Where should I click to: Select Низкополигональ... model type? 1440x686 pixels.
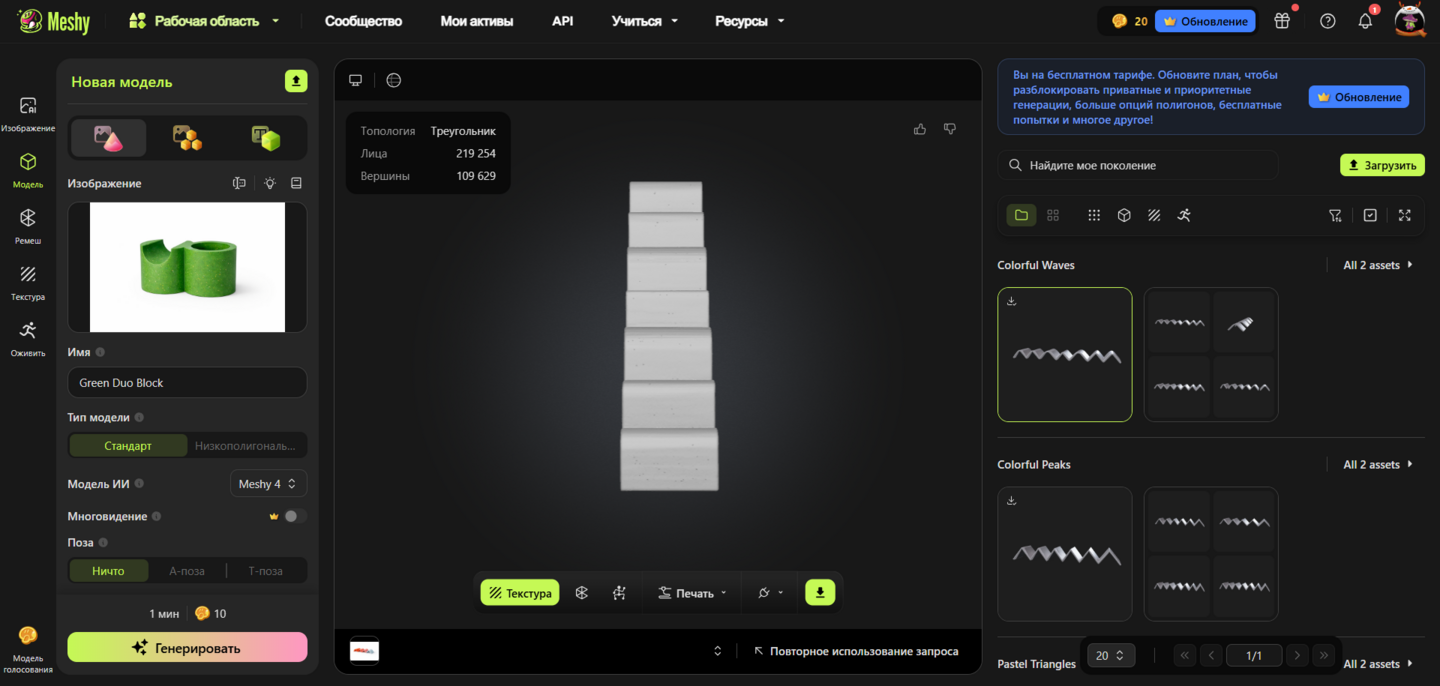point(246,445)
